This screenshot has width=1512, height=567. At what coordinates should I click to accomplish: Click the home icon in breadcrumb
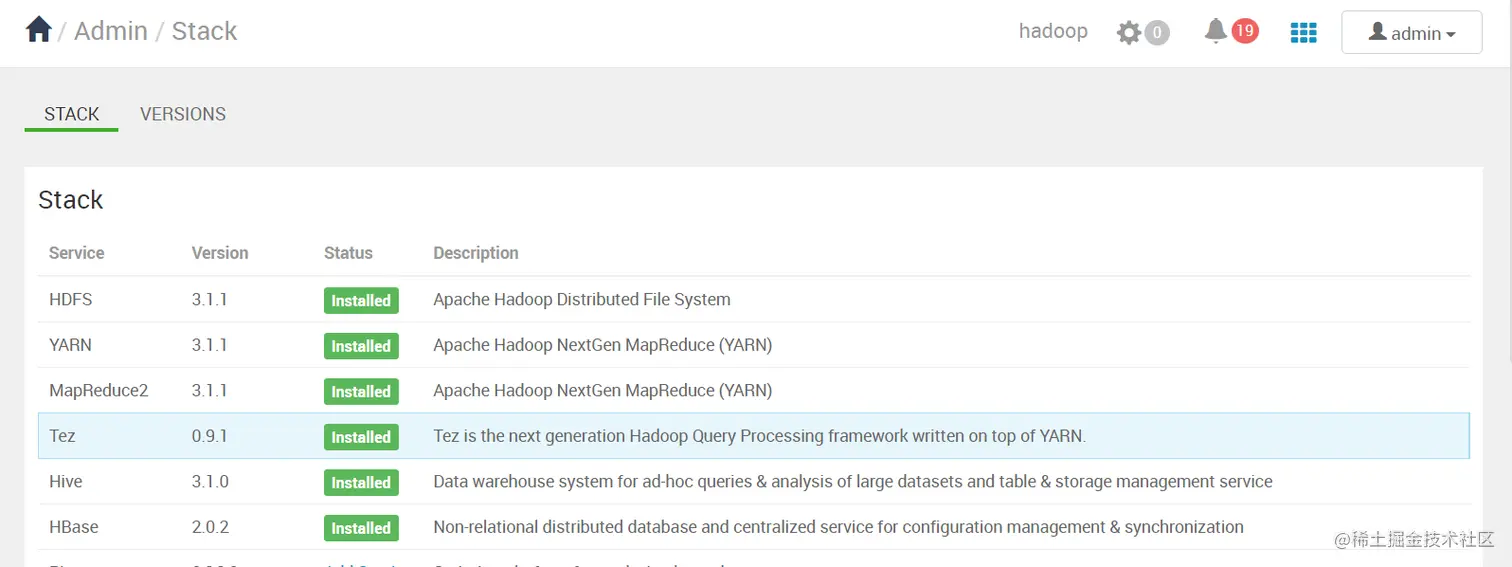(x=39, y=30)
